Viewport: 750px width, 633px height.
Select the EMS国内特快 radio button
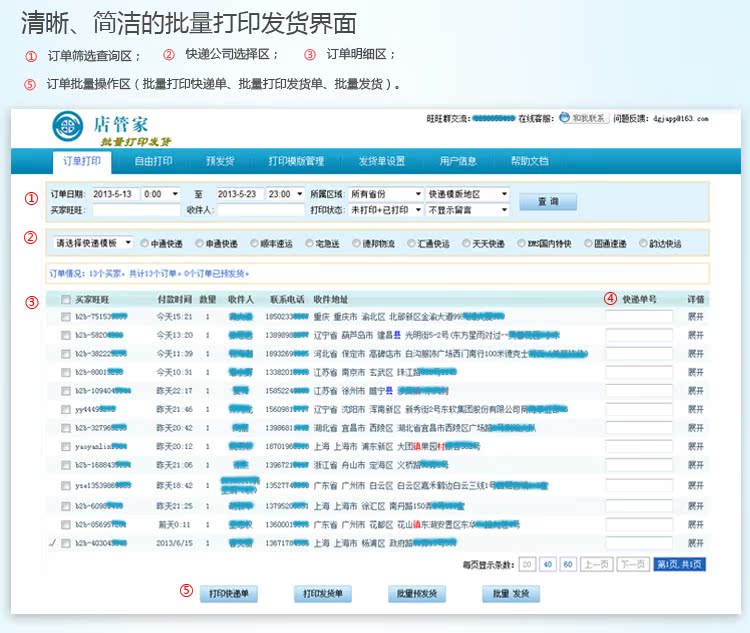[x=521, y=244]
